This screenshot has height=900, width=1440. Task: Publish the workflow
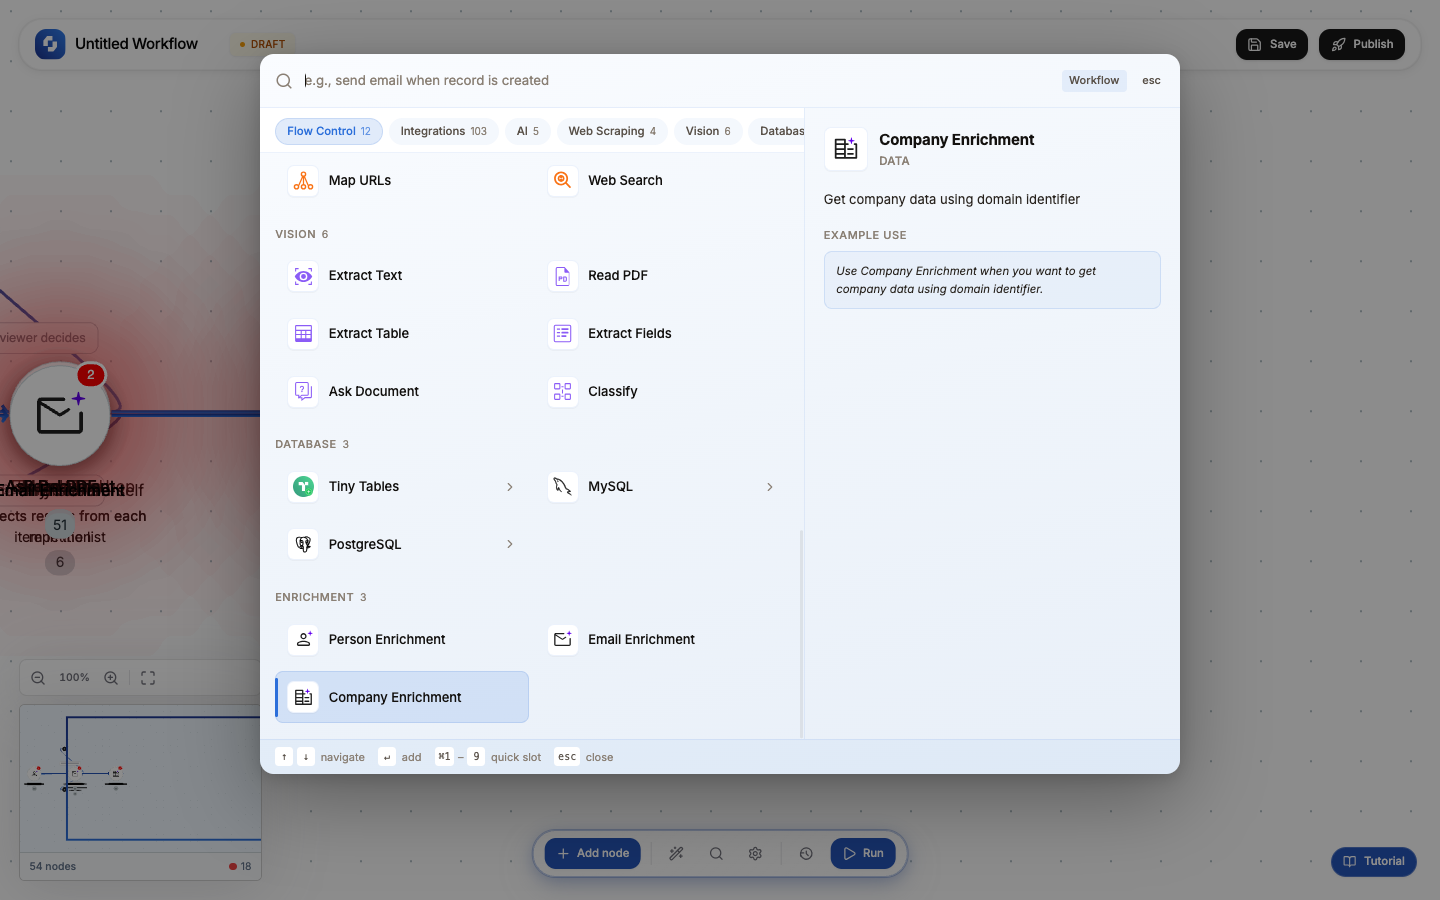[1362, 44]
